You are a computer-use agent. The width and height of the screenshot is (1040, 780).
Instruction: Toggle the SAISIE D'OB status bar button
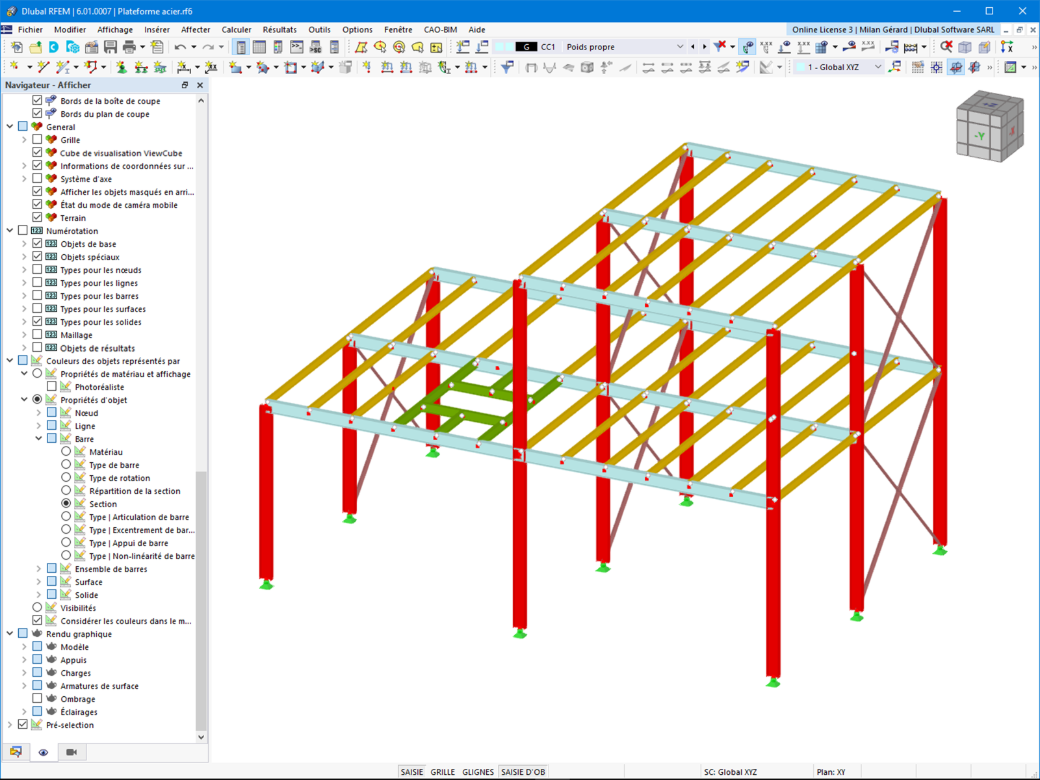point(523,772)
